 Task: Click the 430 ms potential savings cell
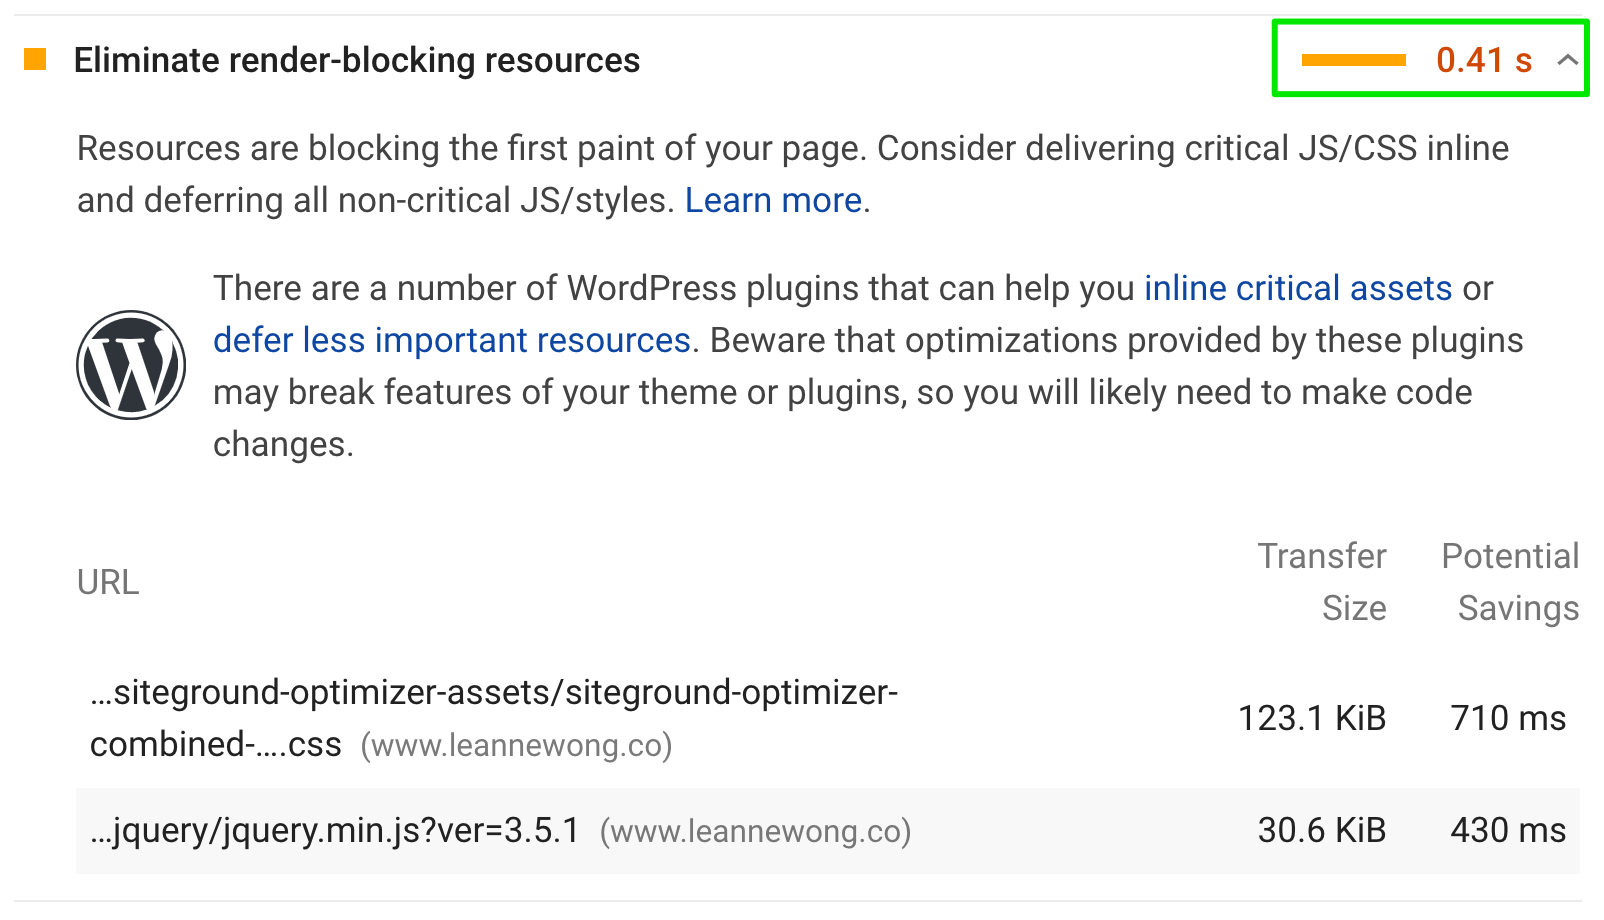pyautogui.click(x=1508, y=830)
